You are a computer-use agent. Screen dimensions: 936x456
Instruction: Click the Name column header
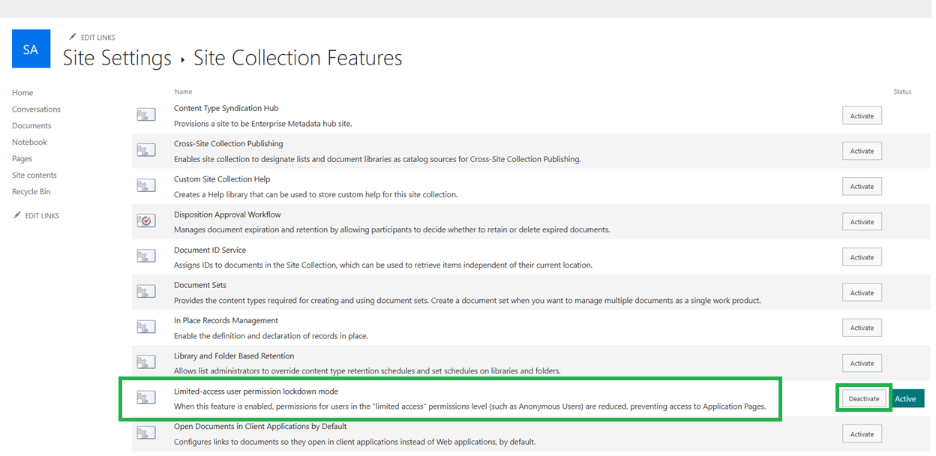(x=183, y=92)
